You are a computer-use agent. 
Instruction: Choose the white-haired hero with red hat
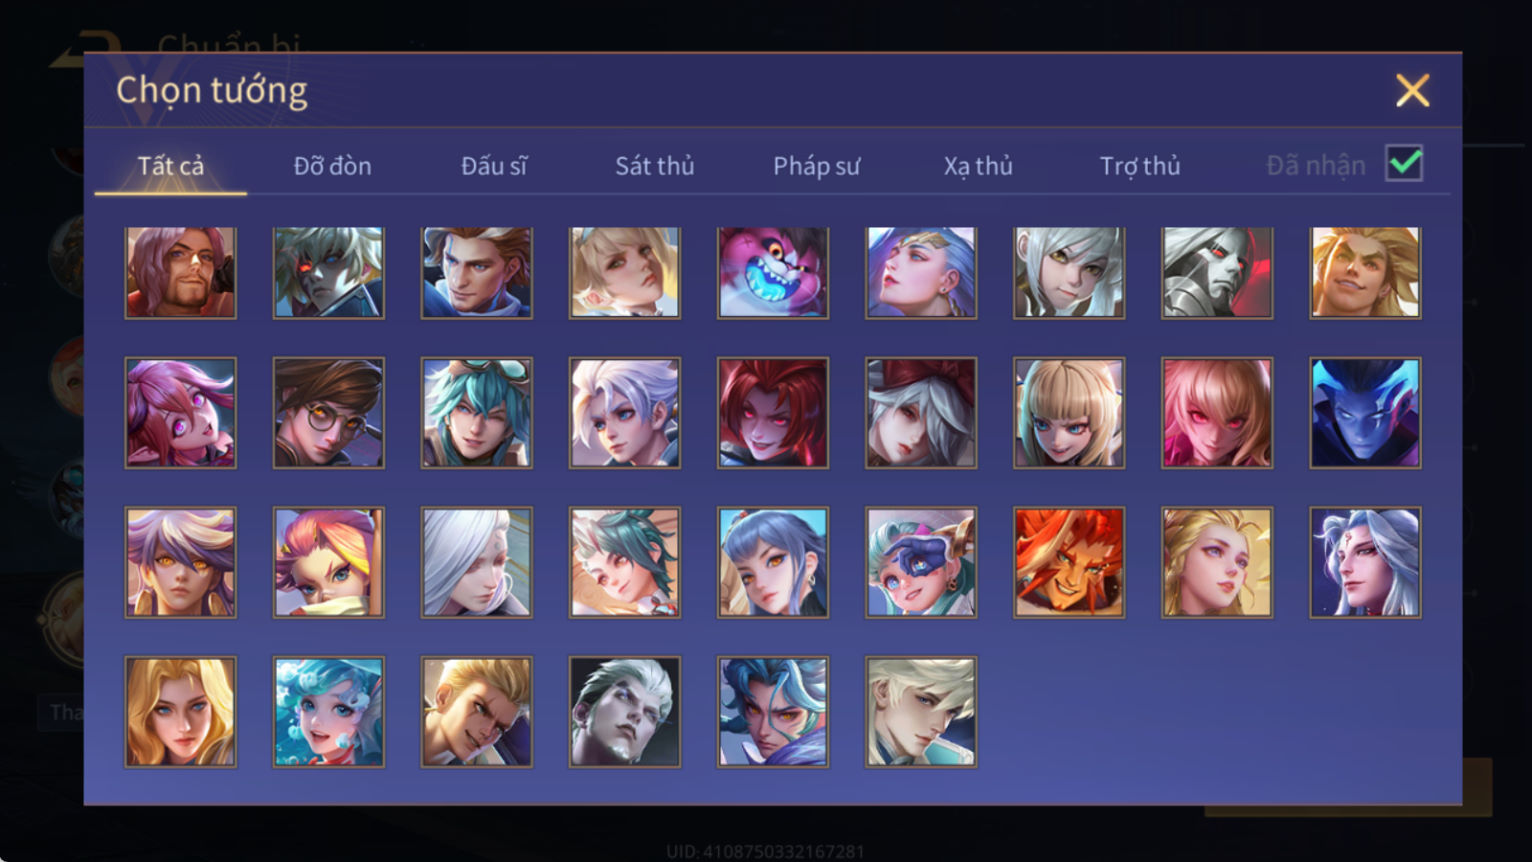click(921, 413)
